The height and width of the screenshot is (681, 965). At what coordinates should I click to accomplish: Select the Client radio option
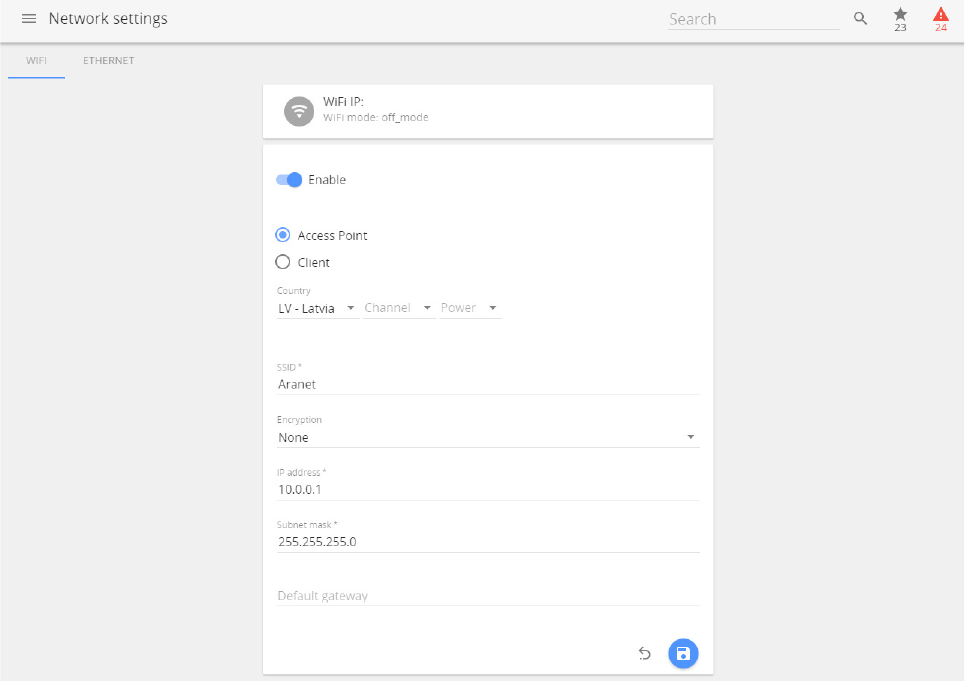(283, 263)
